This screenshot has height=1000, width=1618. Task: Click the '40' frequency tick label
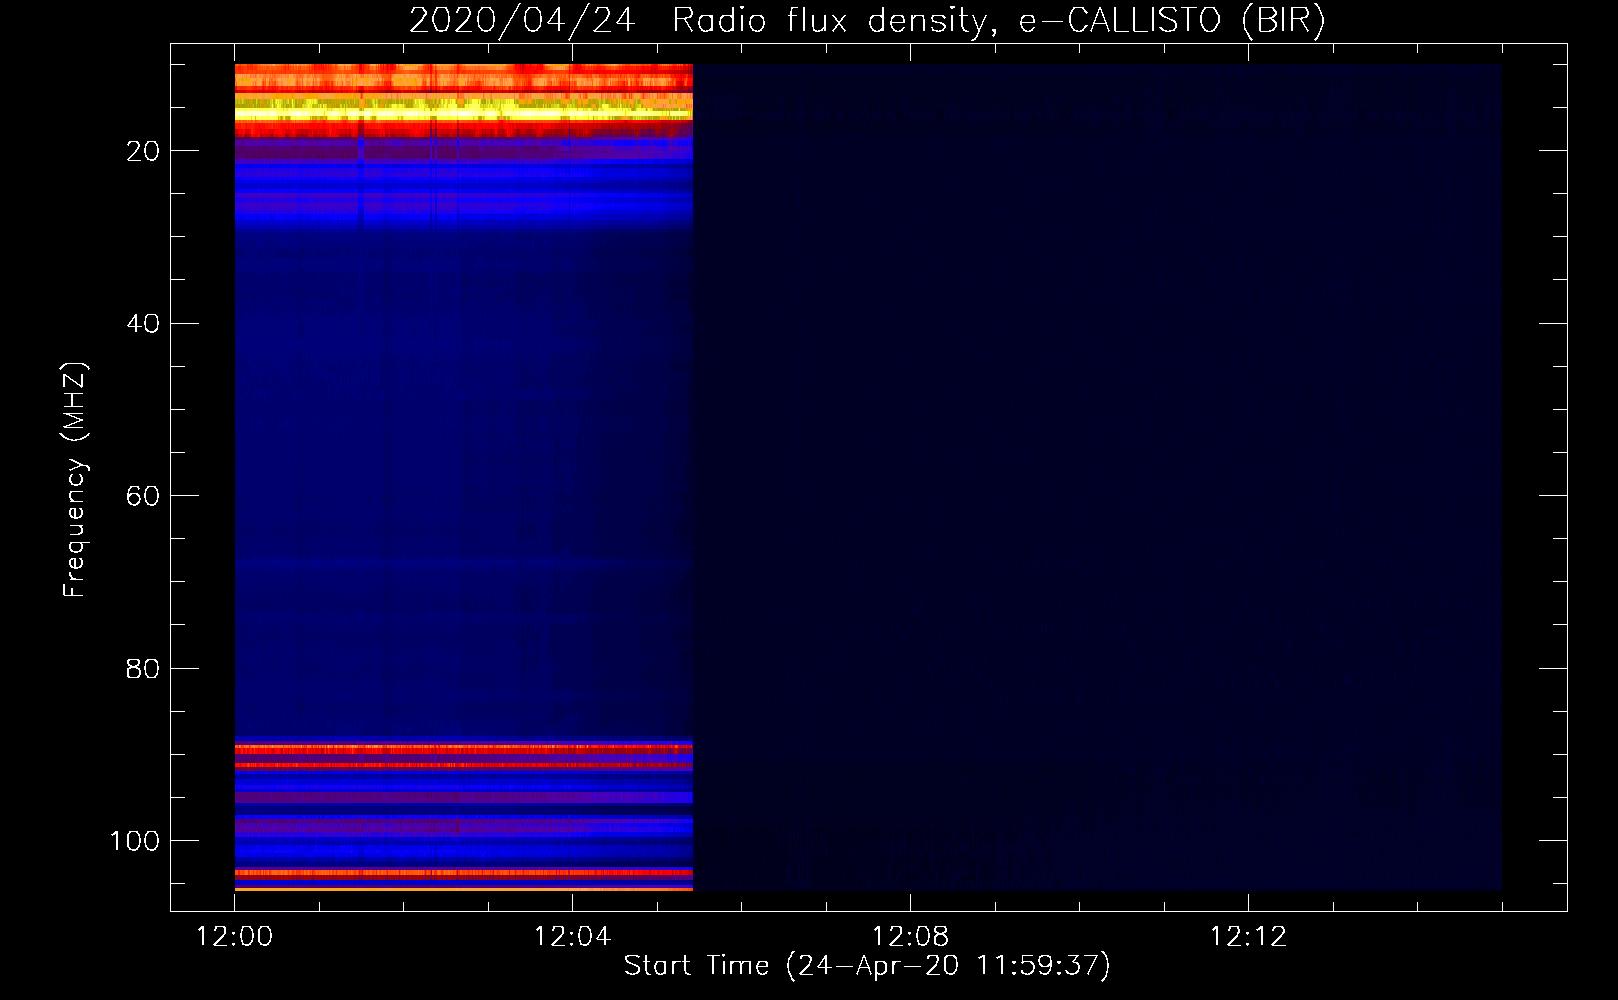tap(143, 324)
